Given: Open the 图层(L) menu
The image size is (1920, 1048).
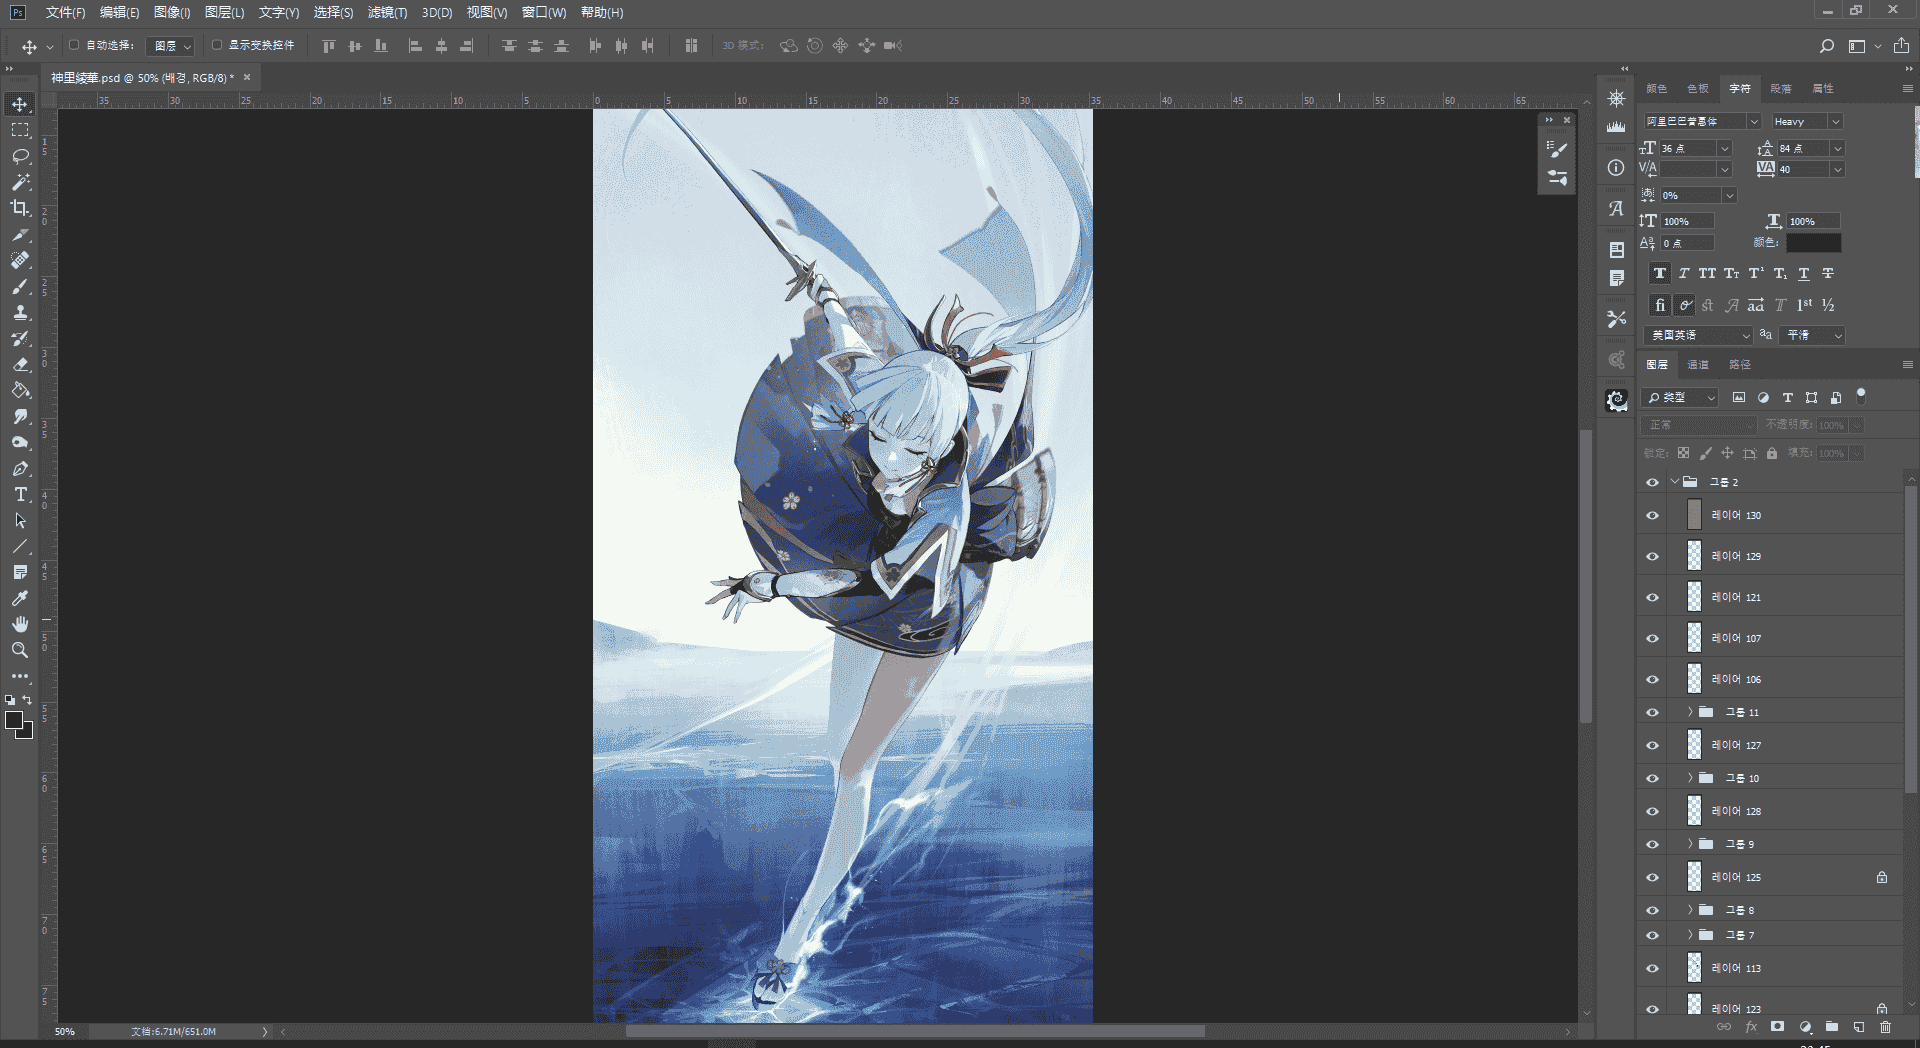Looking at the screenshot, I should point(224,12).
